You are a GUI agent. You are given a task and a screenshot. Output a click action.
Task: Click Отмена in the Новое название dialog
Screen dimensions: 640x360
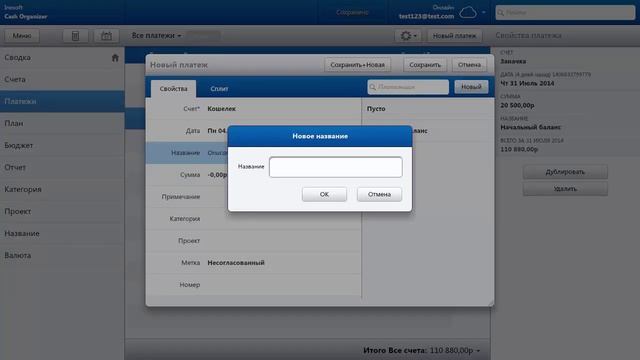tap(379, 194)
